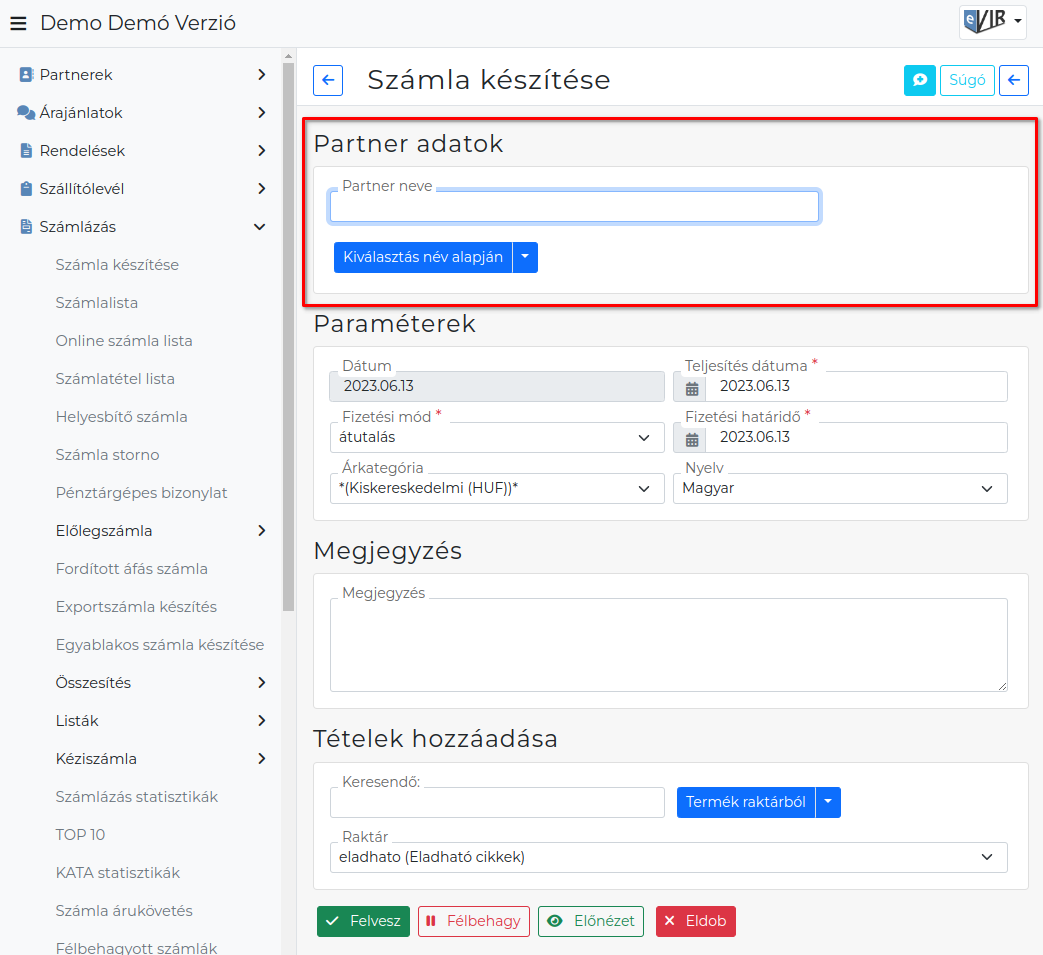The height and width of the screenshot is (955, 1043).
Task: Open the Árkategória dropdown
Action: click(497, 488)
